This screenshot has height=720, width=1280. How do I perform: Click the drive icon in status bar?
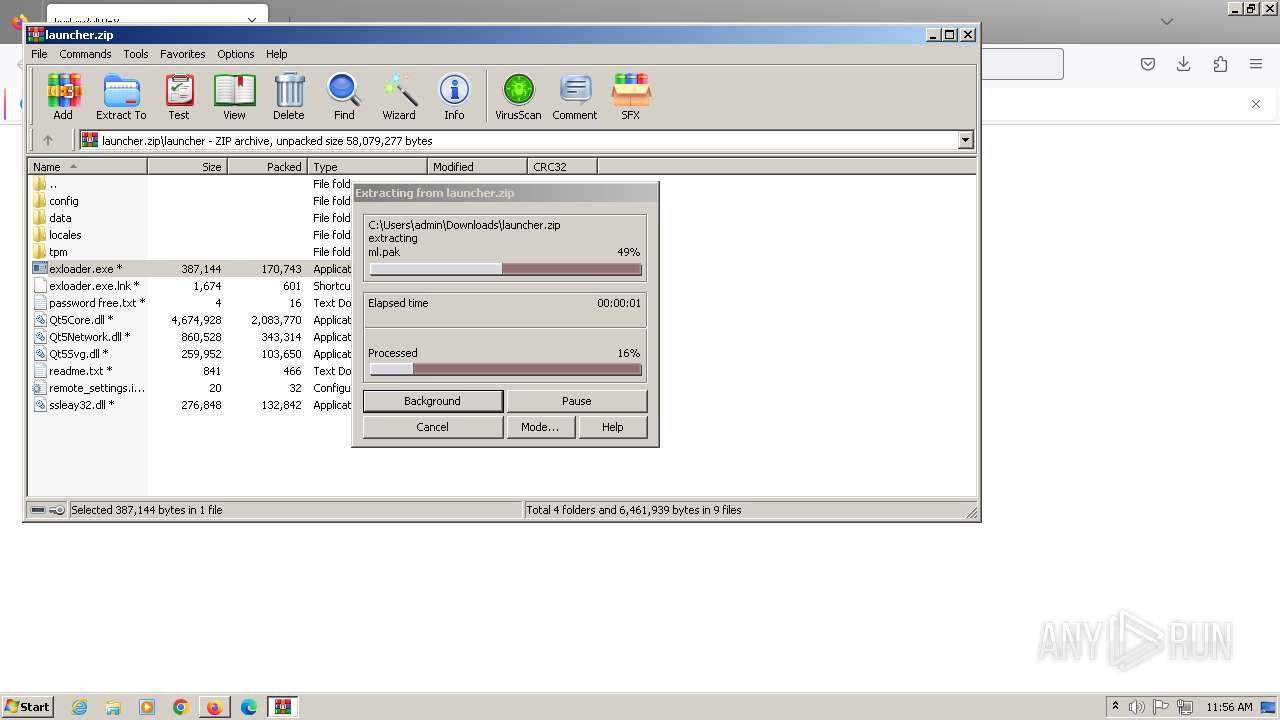pos(38,510)
